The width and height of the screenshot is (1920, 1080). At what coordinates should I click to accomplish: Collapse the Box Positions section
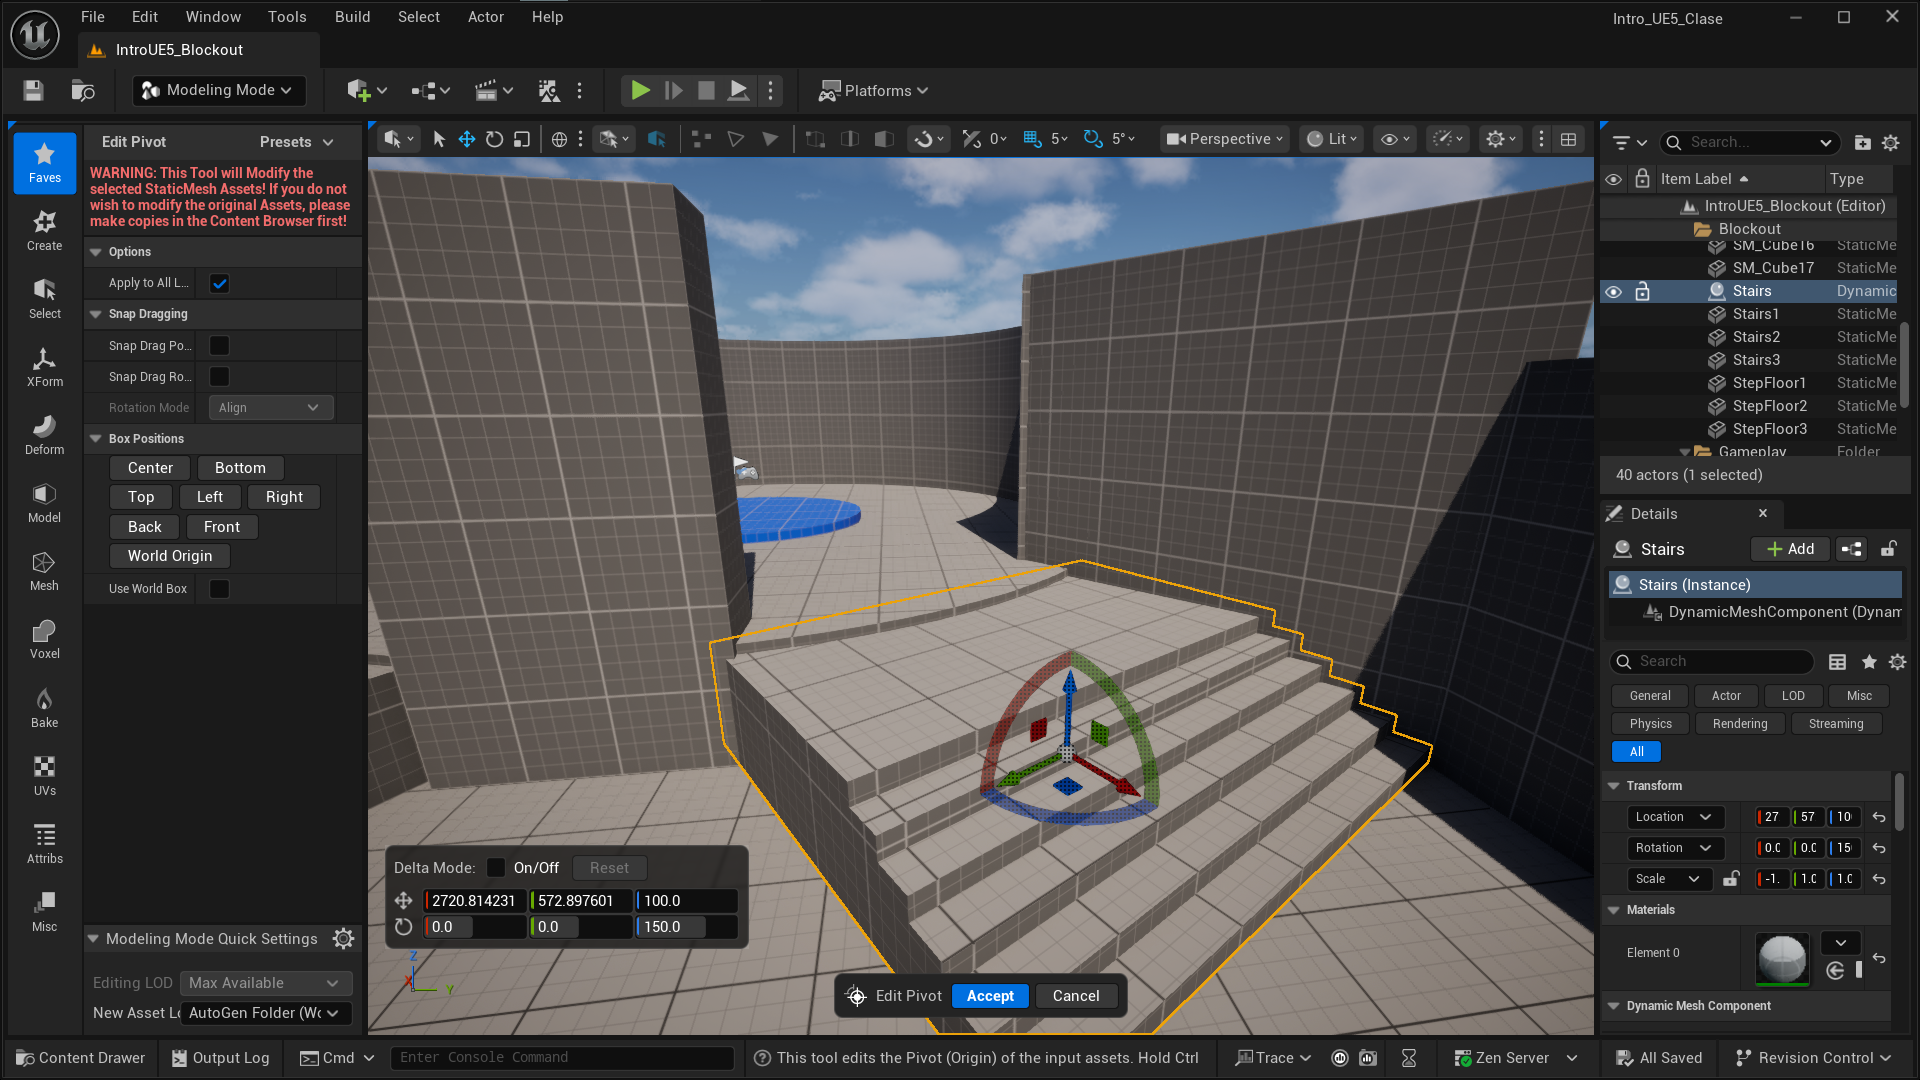pyautogui.click(x=96, y=439)
